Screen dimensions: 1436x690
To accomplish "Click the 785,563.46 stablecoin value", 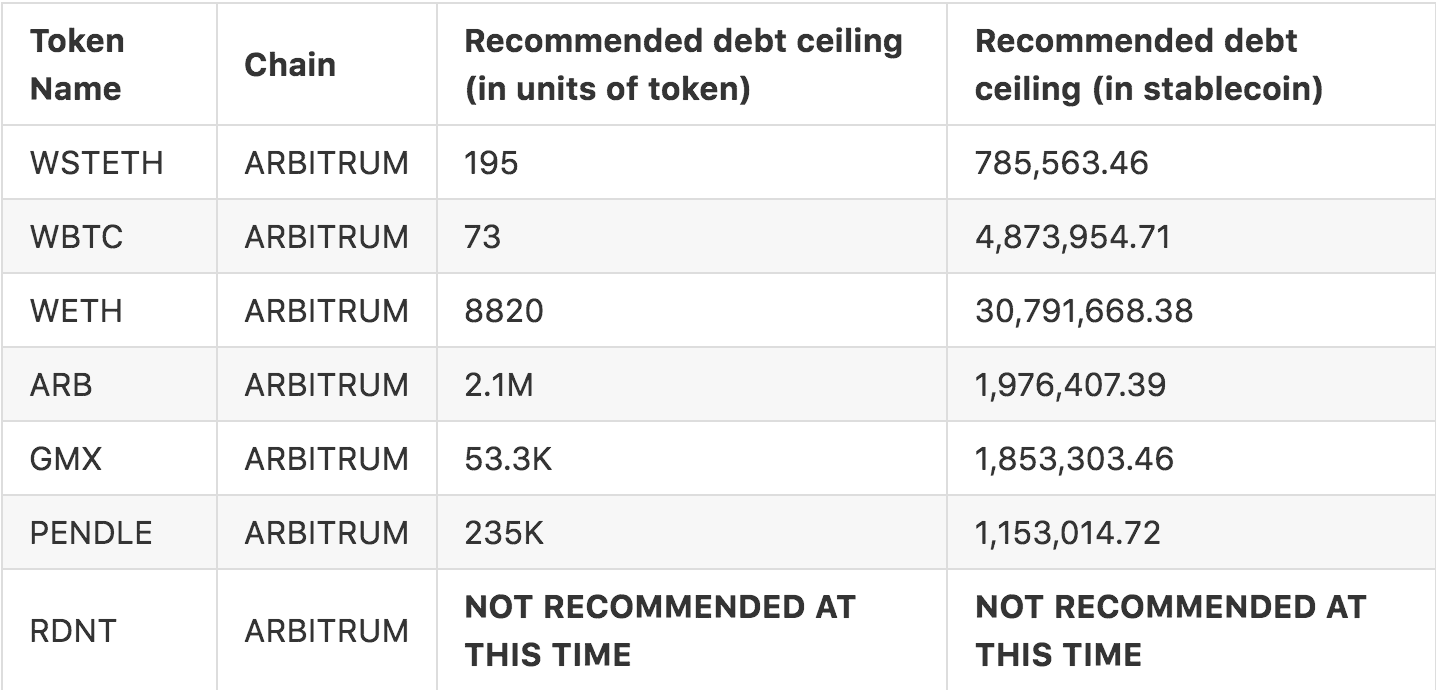I will point(1062,162).
